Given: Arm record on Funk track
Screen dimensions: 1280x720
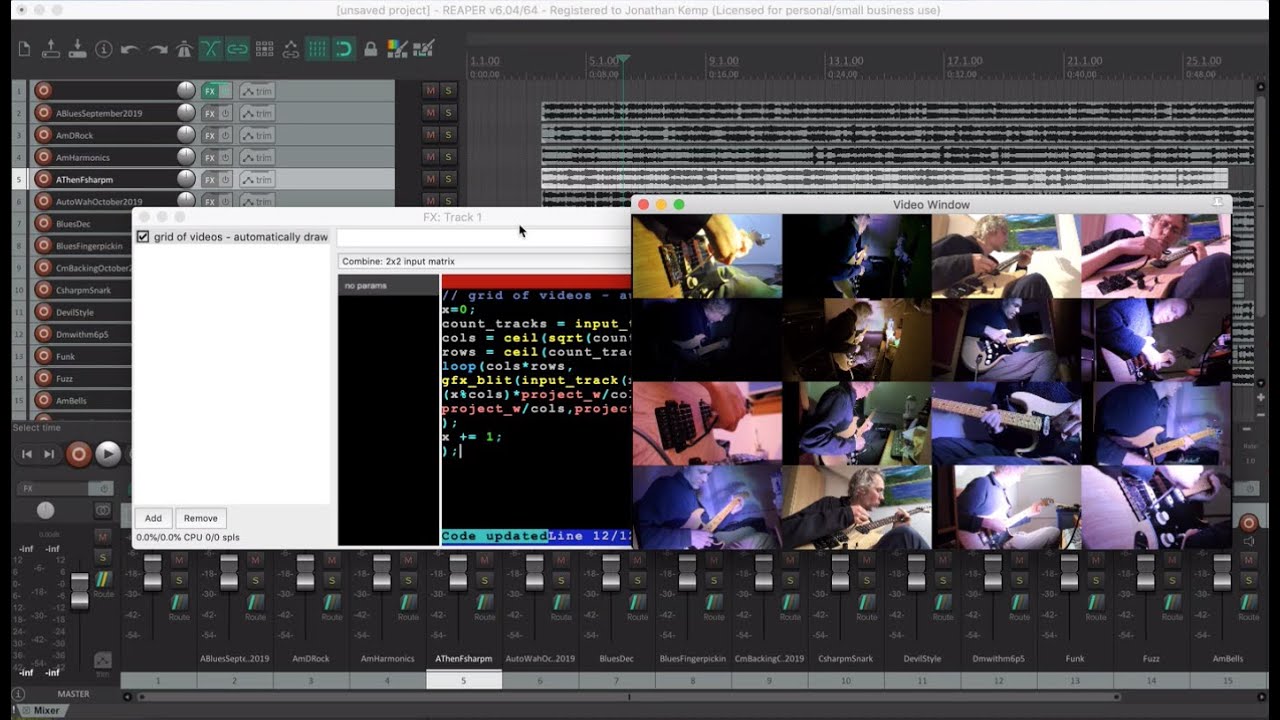Looking at the screenshot, I should click(43, 356).
